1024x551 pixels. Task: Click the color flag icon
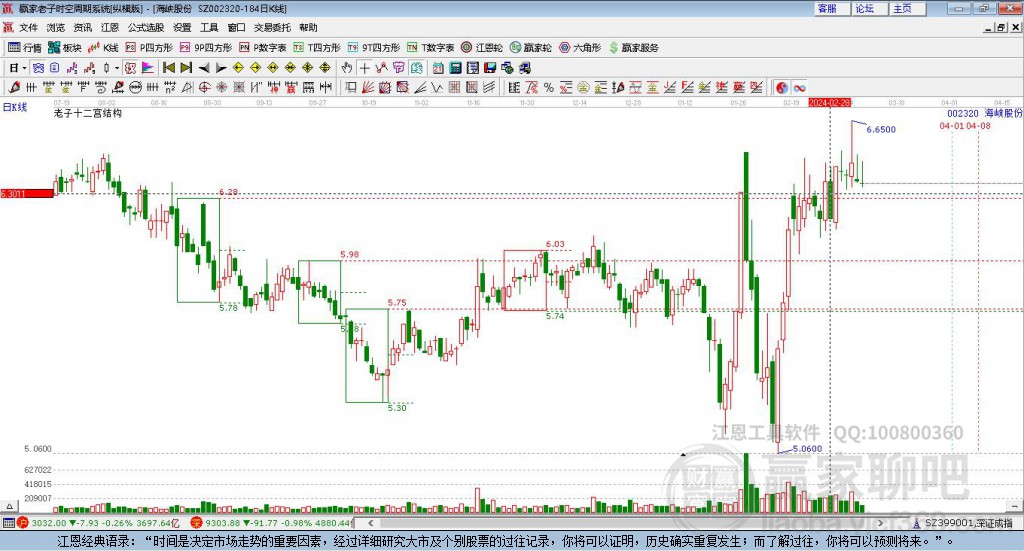tap(148, 68)
